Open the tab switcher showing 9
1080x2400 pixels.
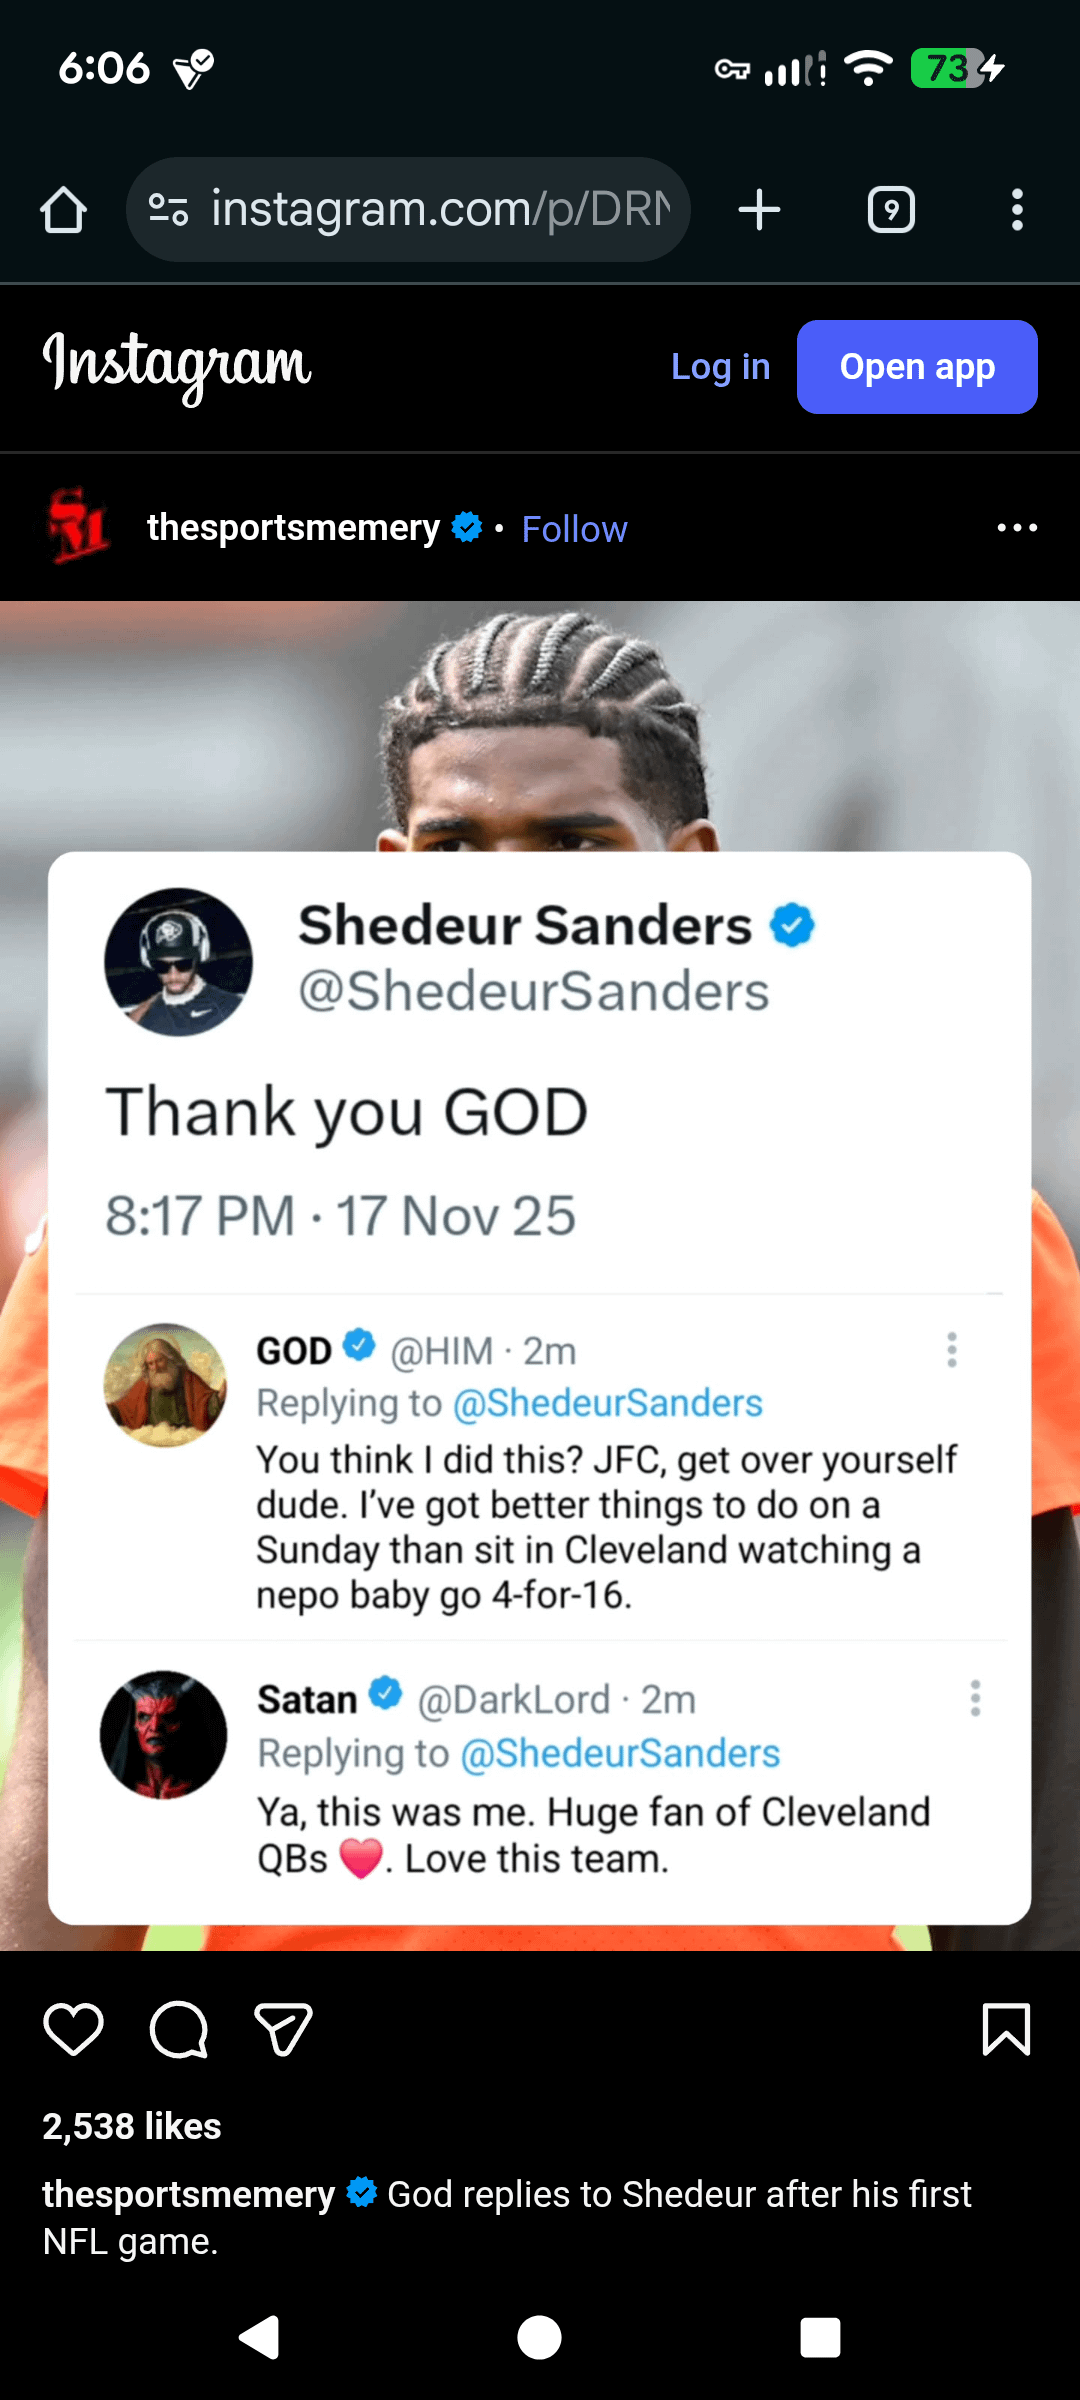click(x=891, y=210)
